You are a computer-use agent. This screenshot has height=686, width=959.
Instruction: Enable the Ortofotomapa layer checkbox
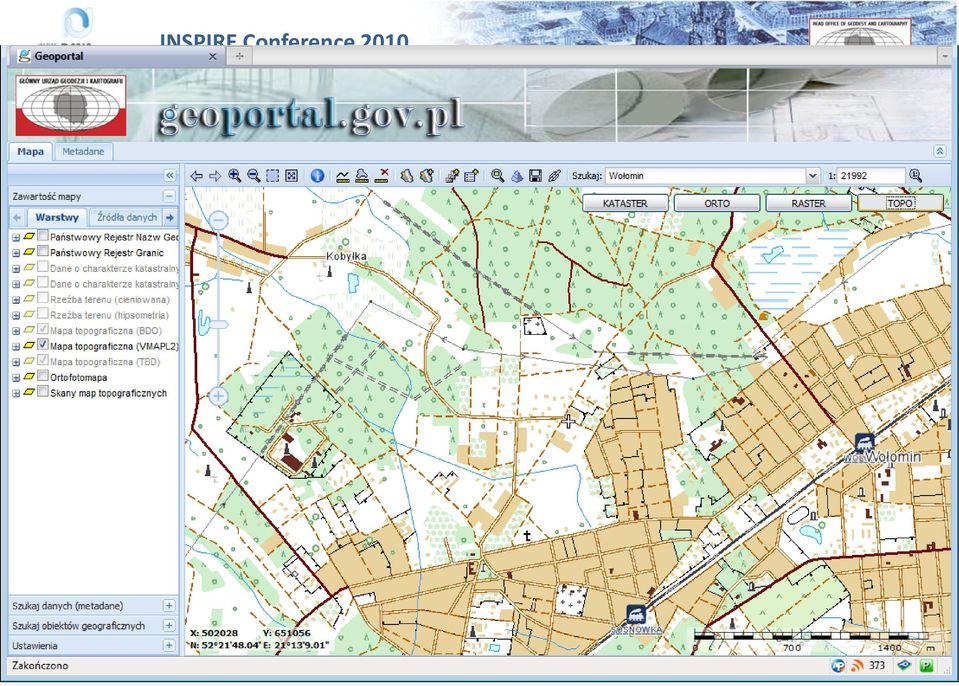coord(43,376)
